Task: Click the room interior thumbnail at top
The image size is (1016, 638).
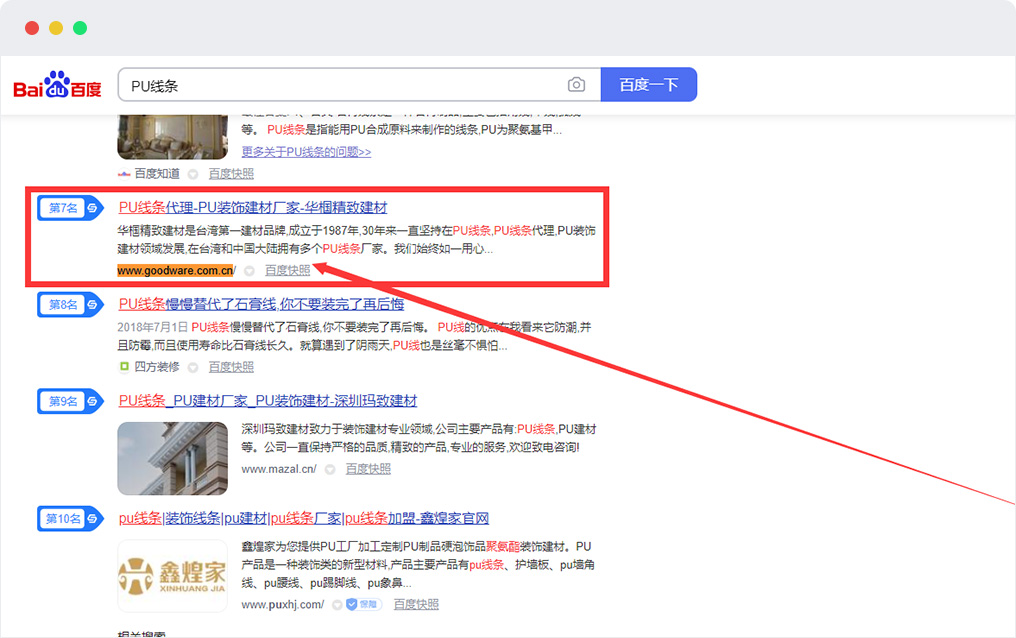Action: pos(172,137)
